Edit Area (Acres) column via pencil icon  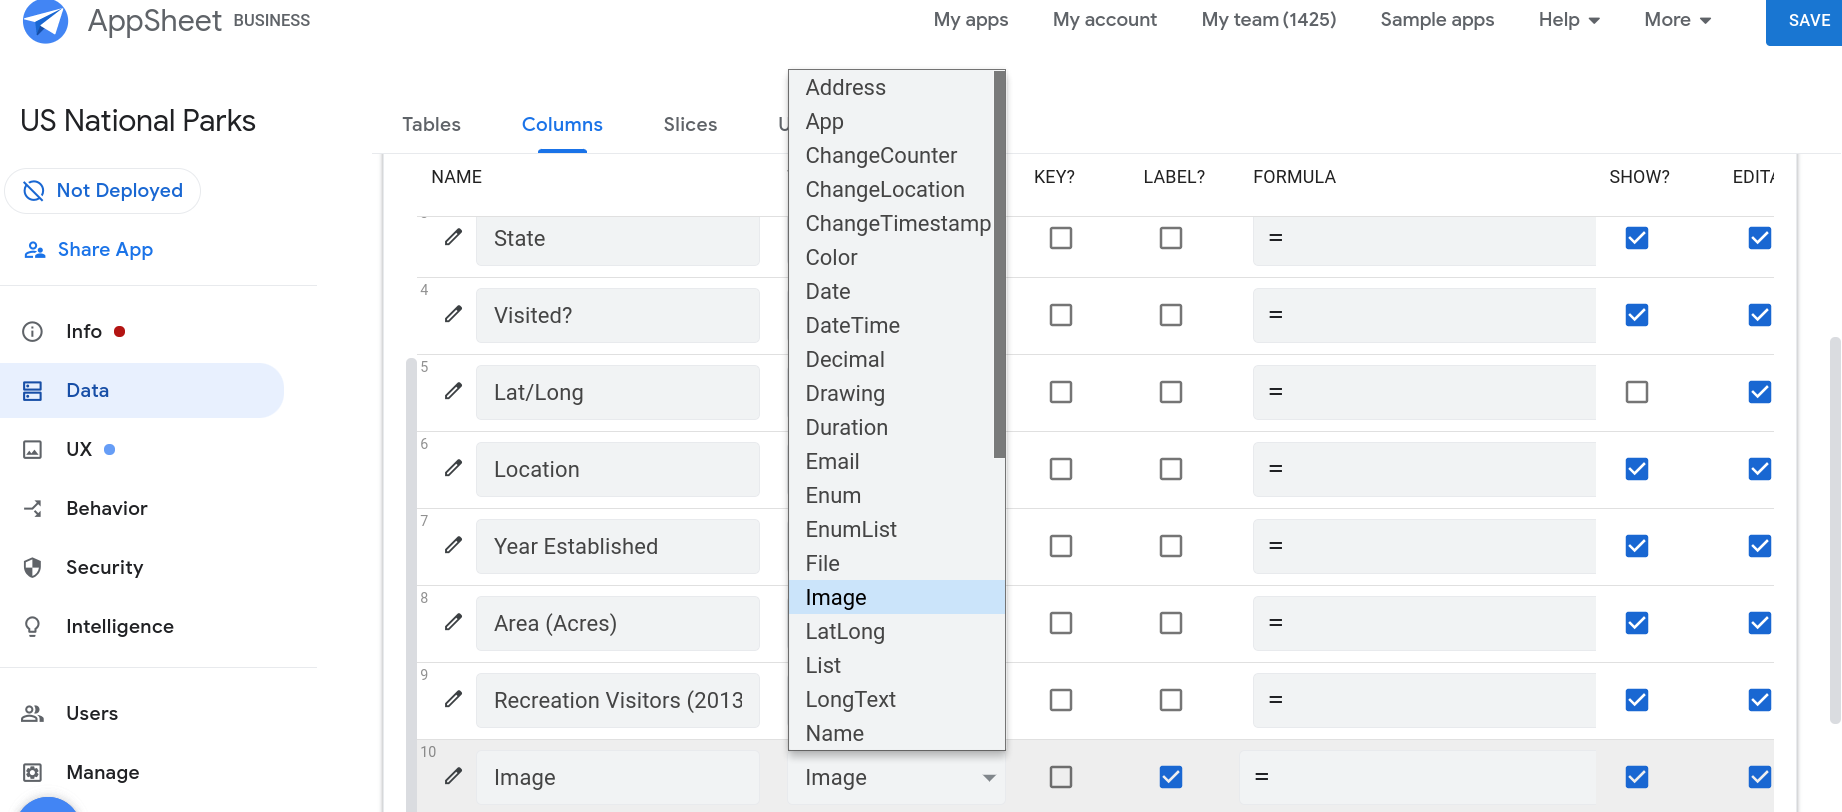click(454, 622)
